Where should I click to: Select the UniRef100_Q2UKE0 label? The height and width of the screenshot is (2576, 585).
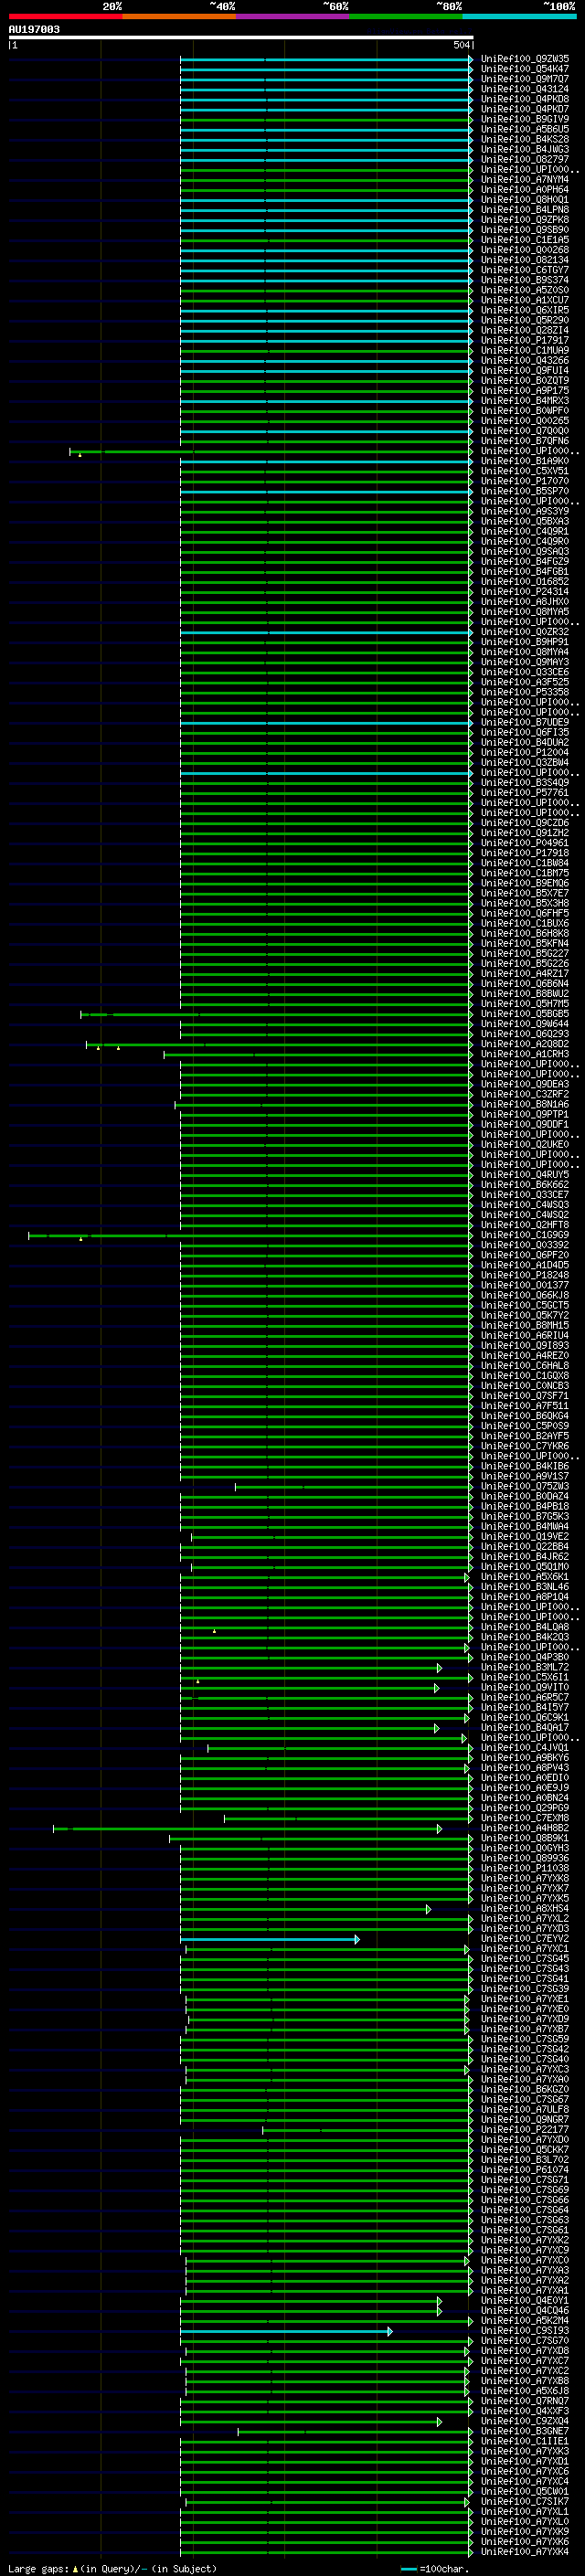click(x=525, y=1144)
